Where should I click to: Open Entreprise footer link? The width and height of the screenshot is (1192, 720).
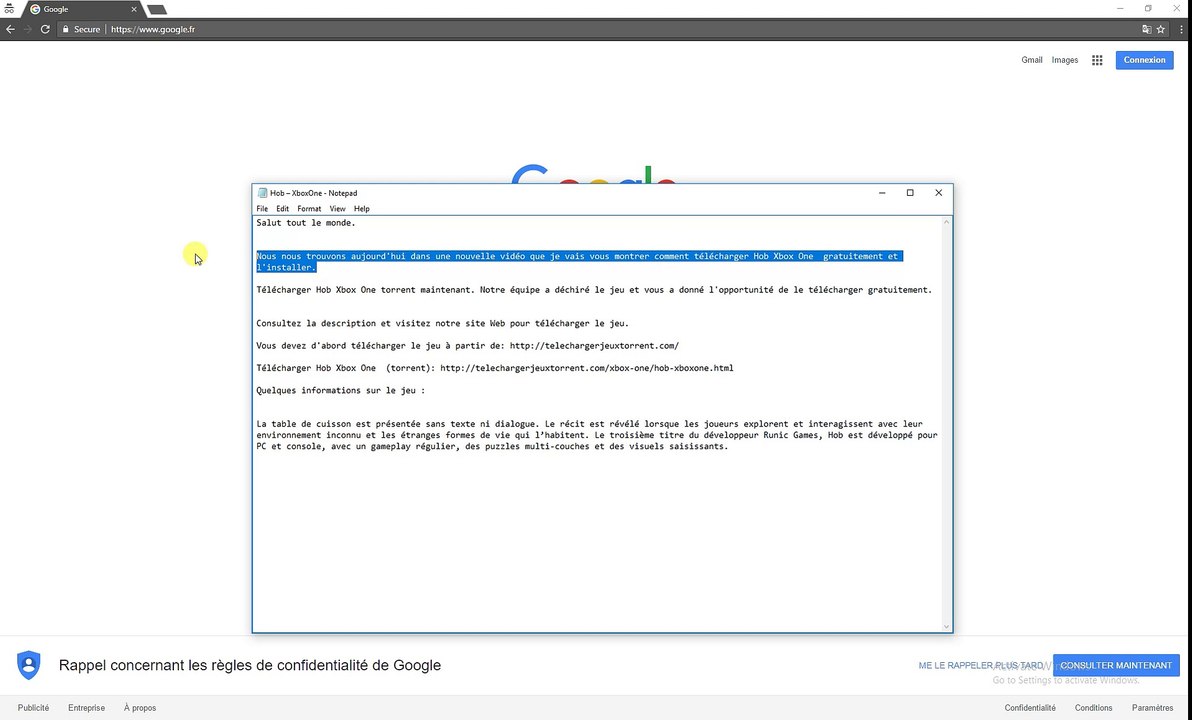[87, 708]
